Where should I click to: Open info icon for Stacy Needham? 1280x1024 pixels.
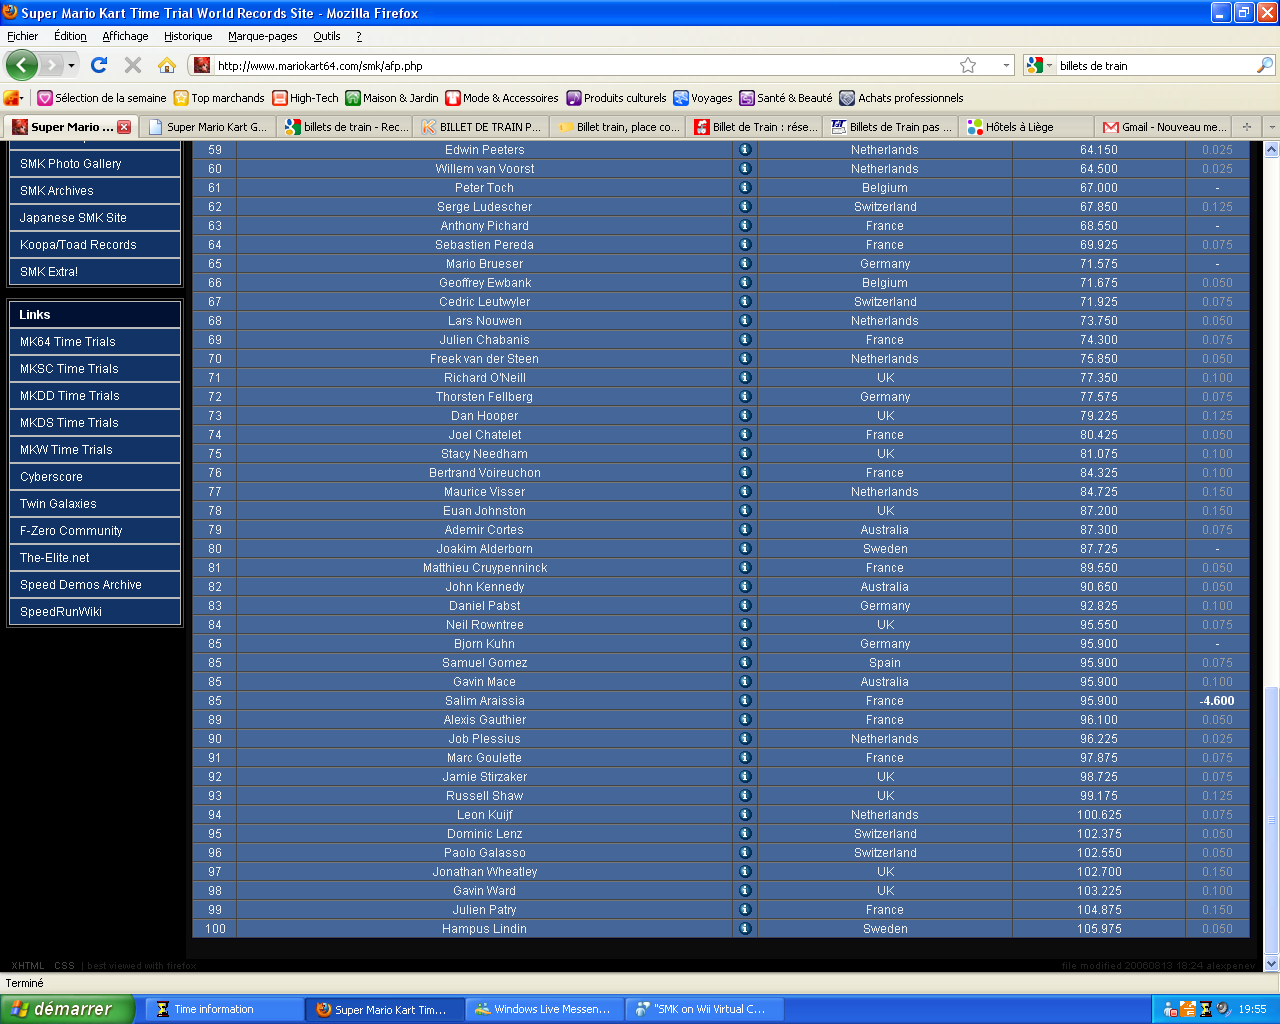[x=745, y=454]
